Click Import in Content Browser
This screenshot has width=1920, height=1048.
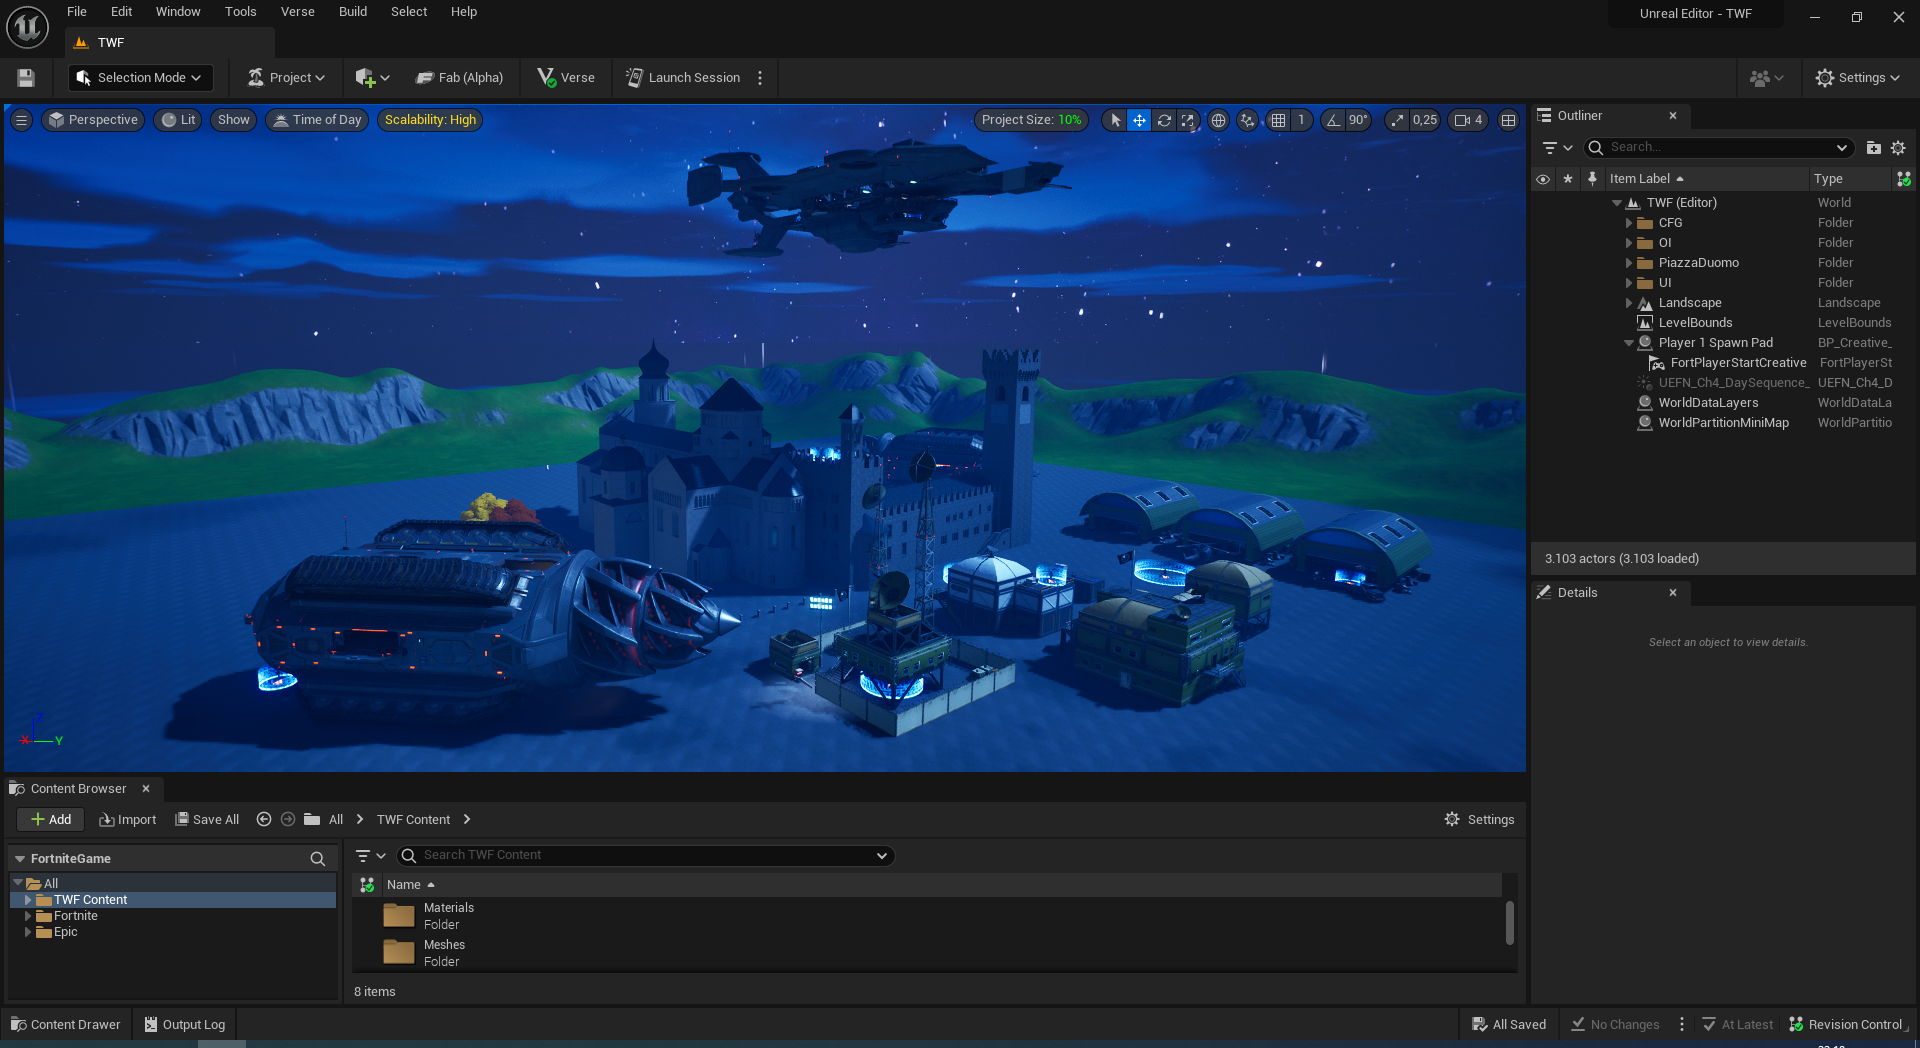128,819
